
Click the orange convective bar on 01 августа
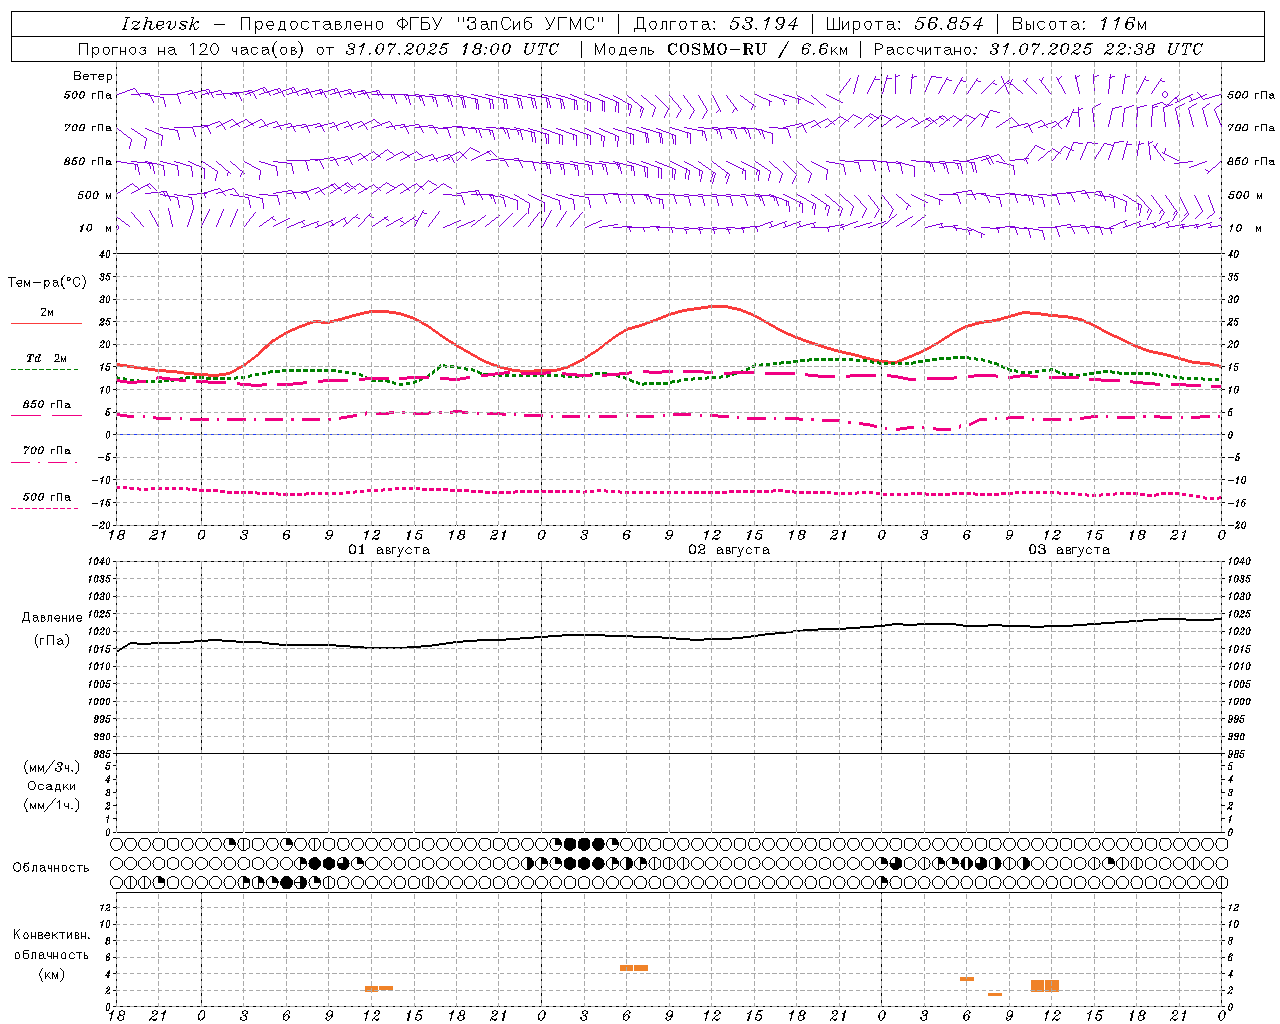379,988
